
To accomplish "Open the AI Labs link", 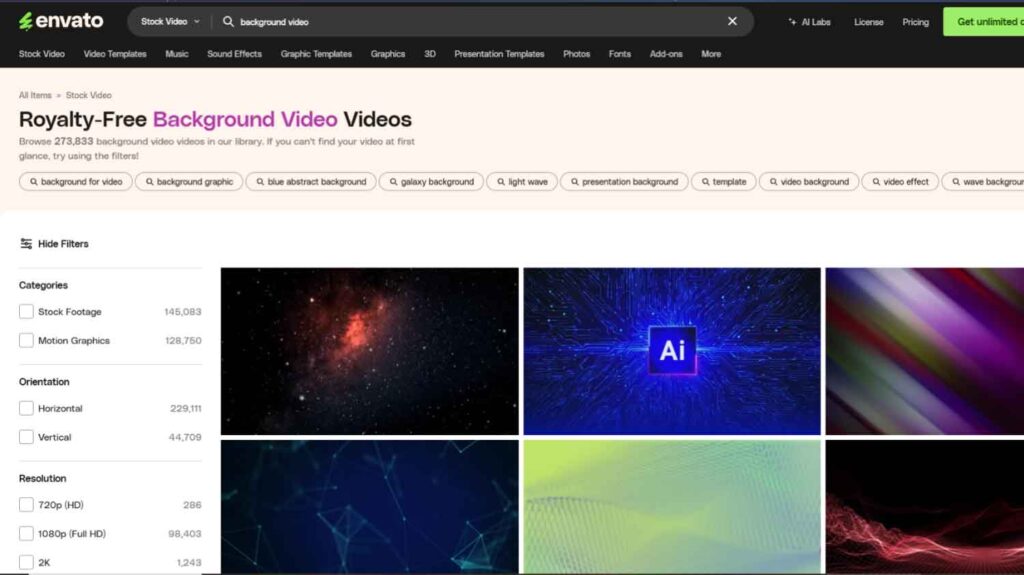I will click(809, 22).
